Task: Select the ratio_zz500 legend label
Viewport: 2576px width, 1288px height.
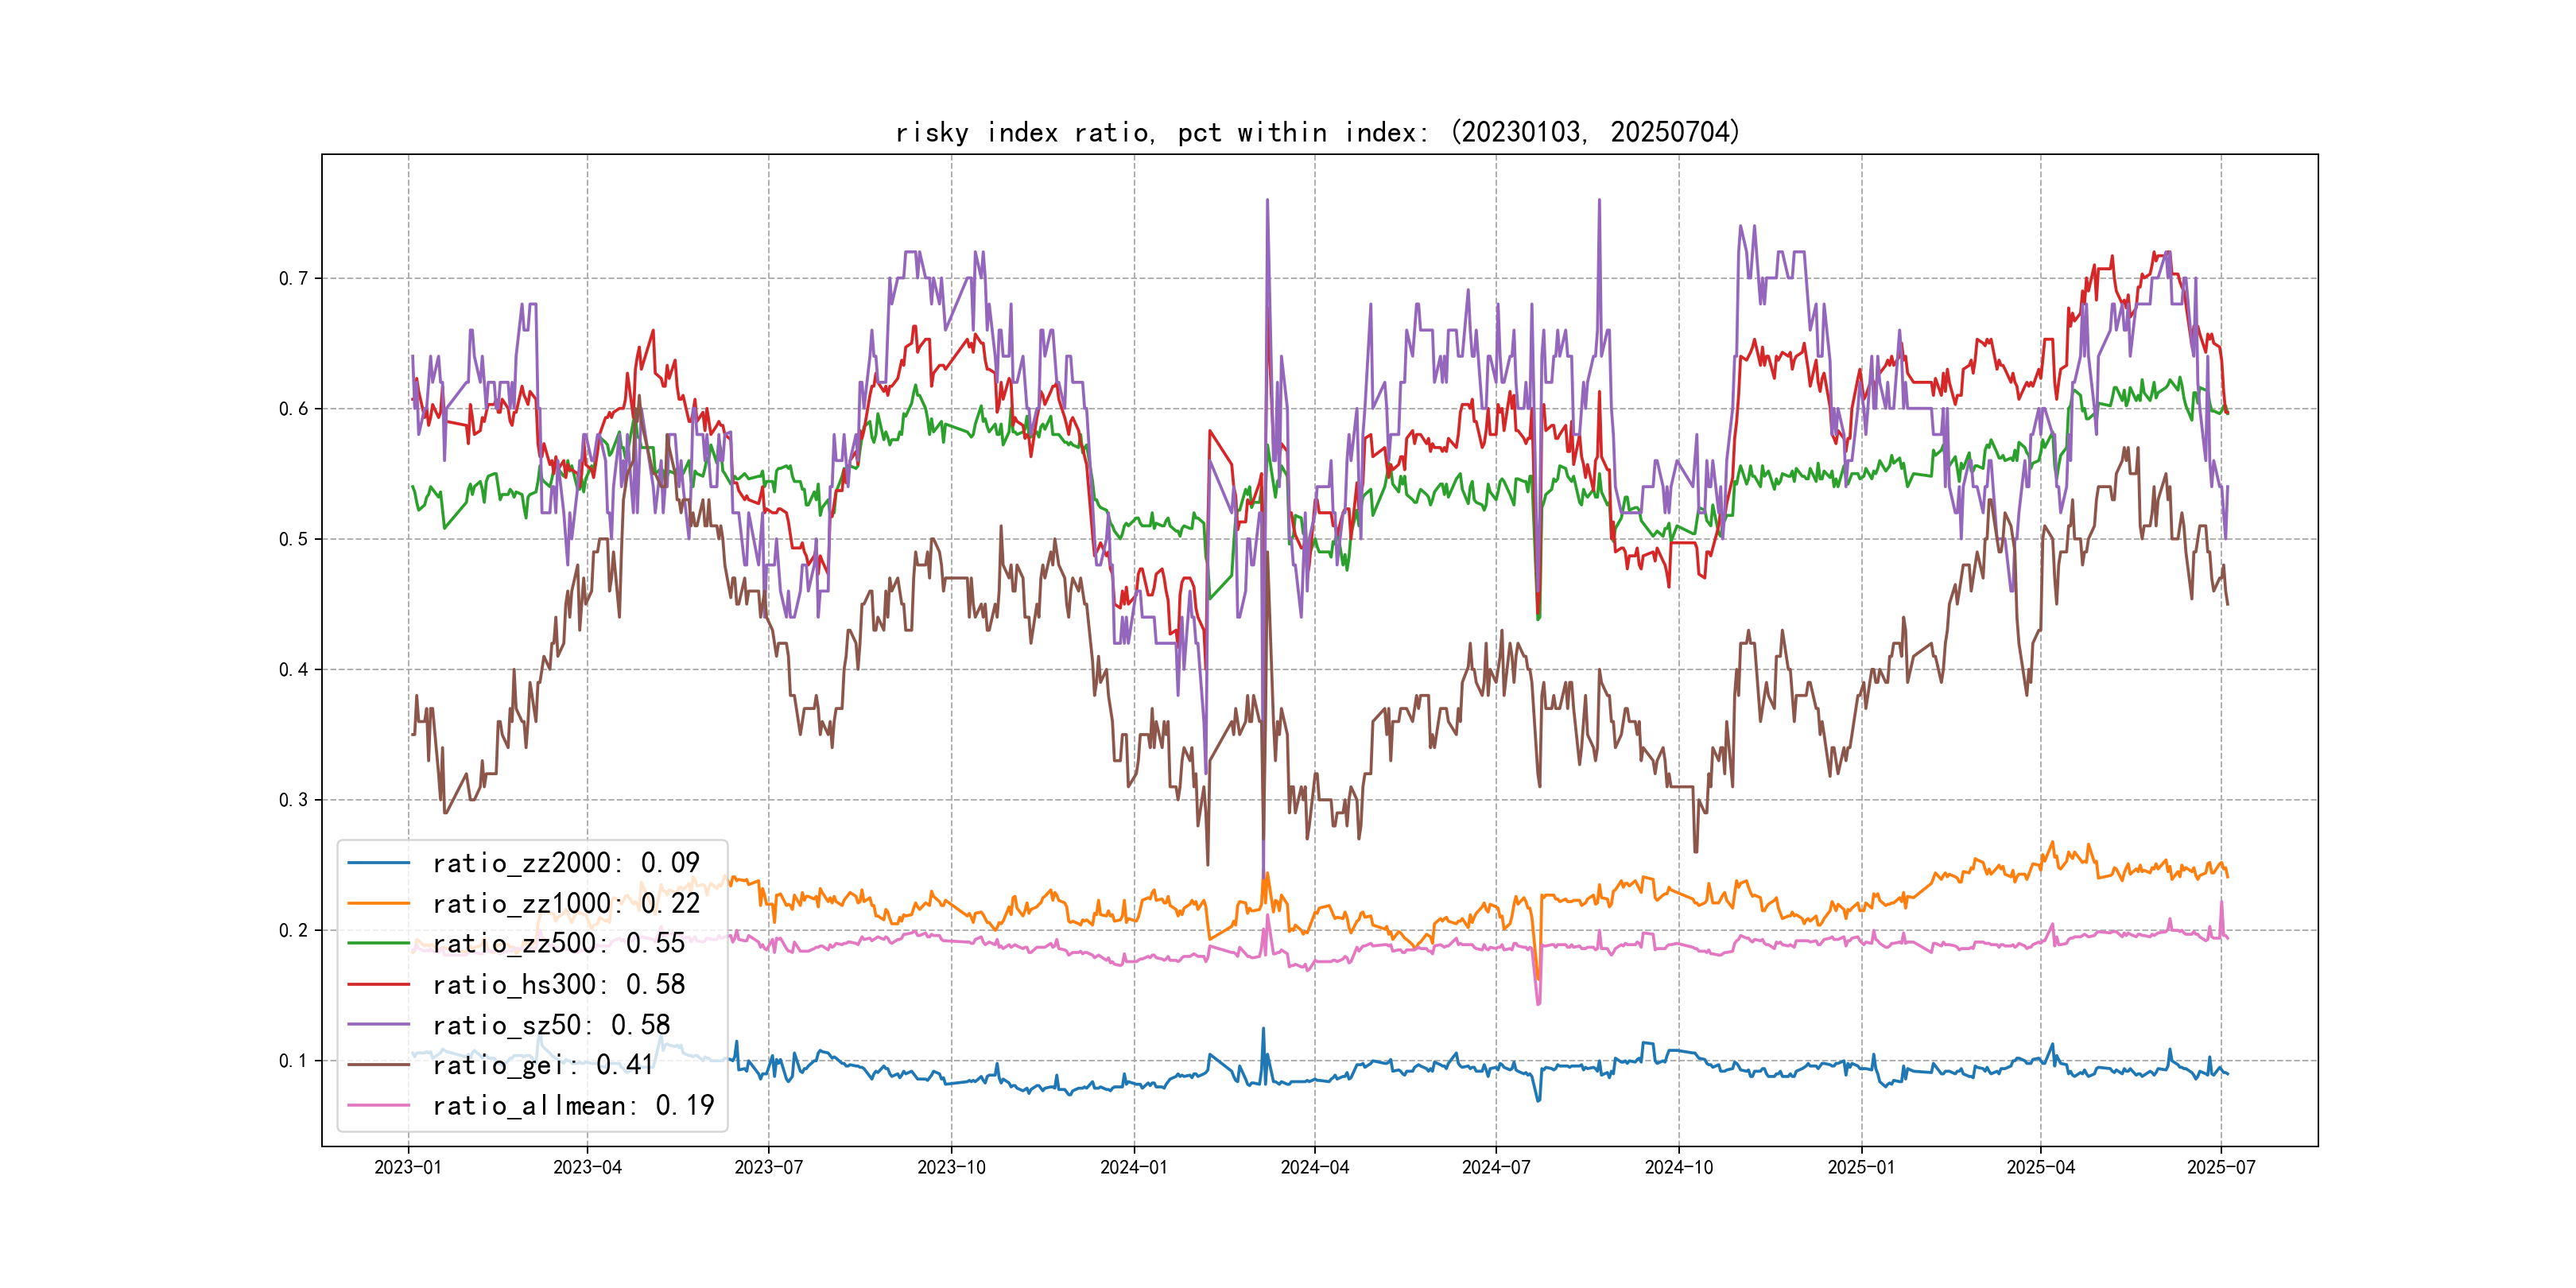Action: 558,944
